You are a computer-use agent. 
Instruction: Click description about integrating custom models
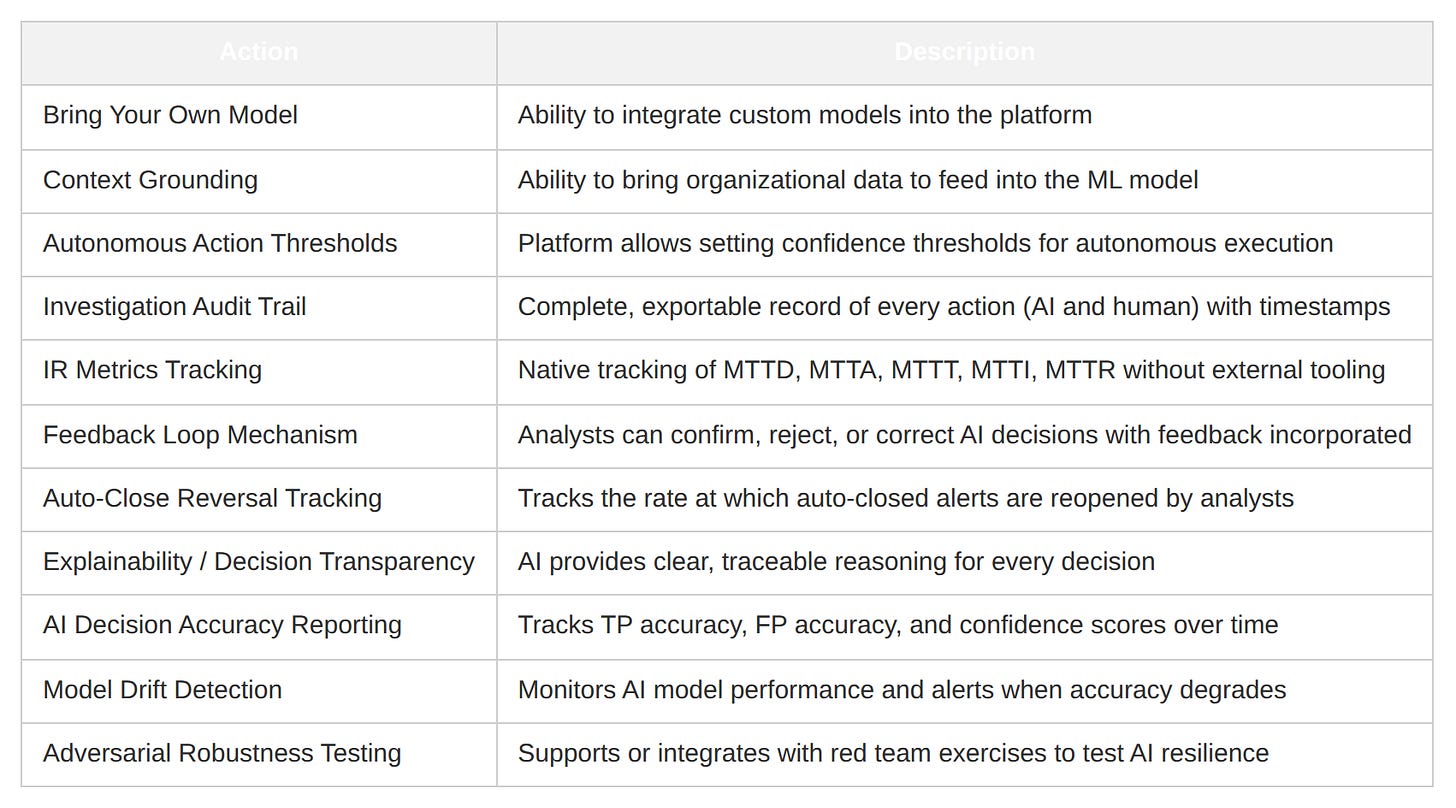[805, 115]
